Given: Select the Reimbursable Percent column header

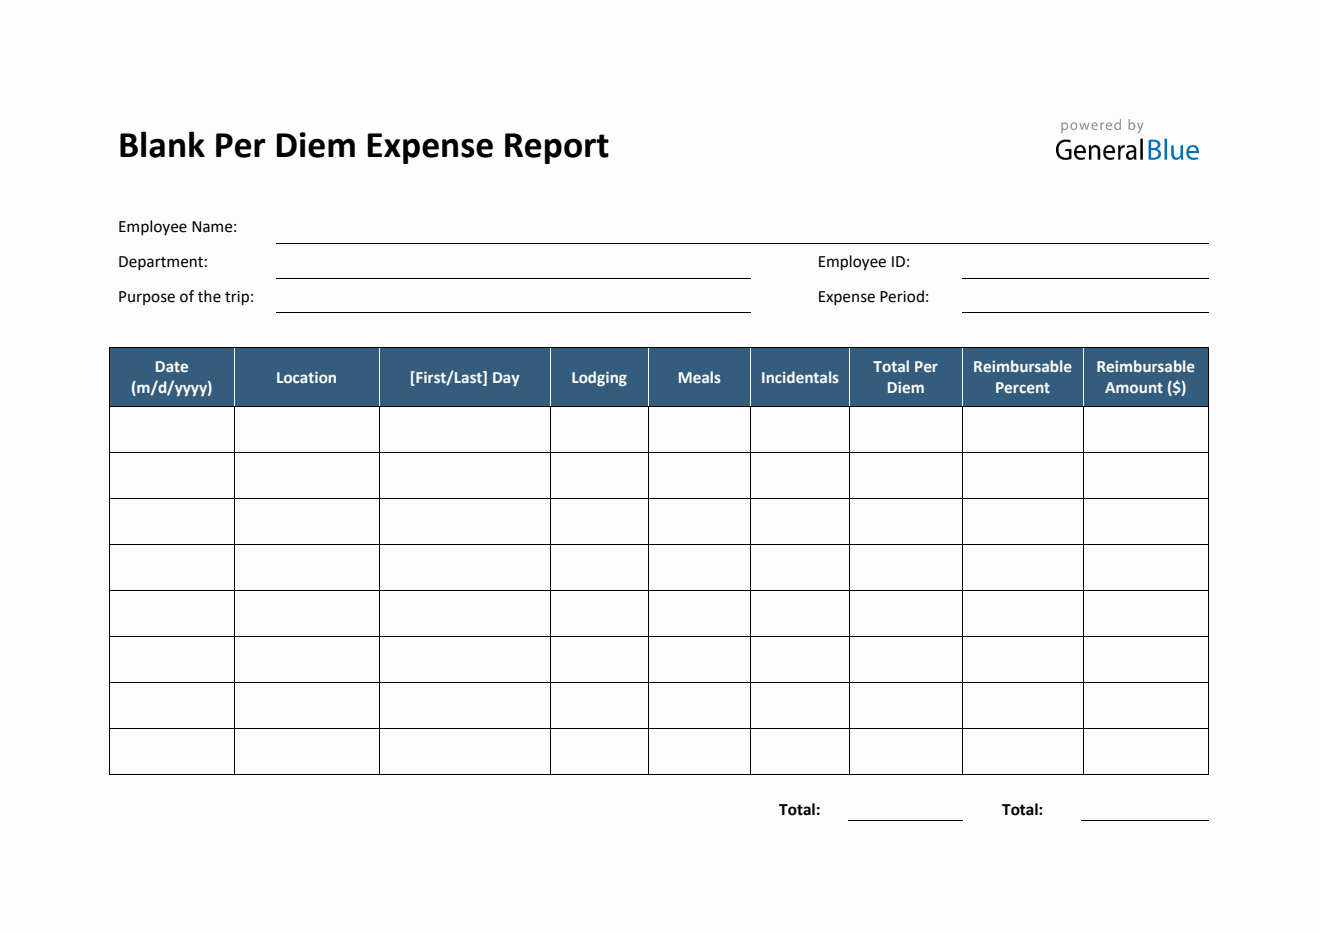Looking at the screenshot, I should pyautogui.click(x=1022, y=377).
